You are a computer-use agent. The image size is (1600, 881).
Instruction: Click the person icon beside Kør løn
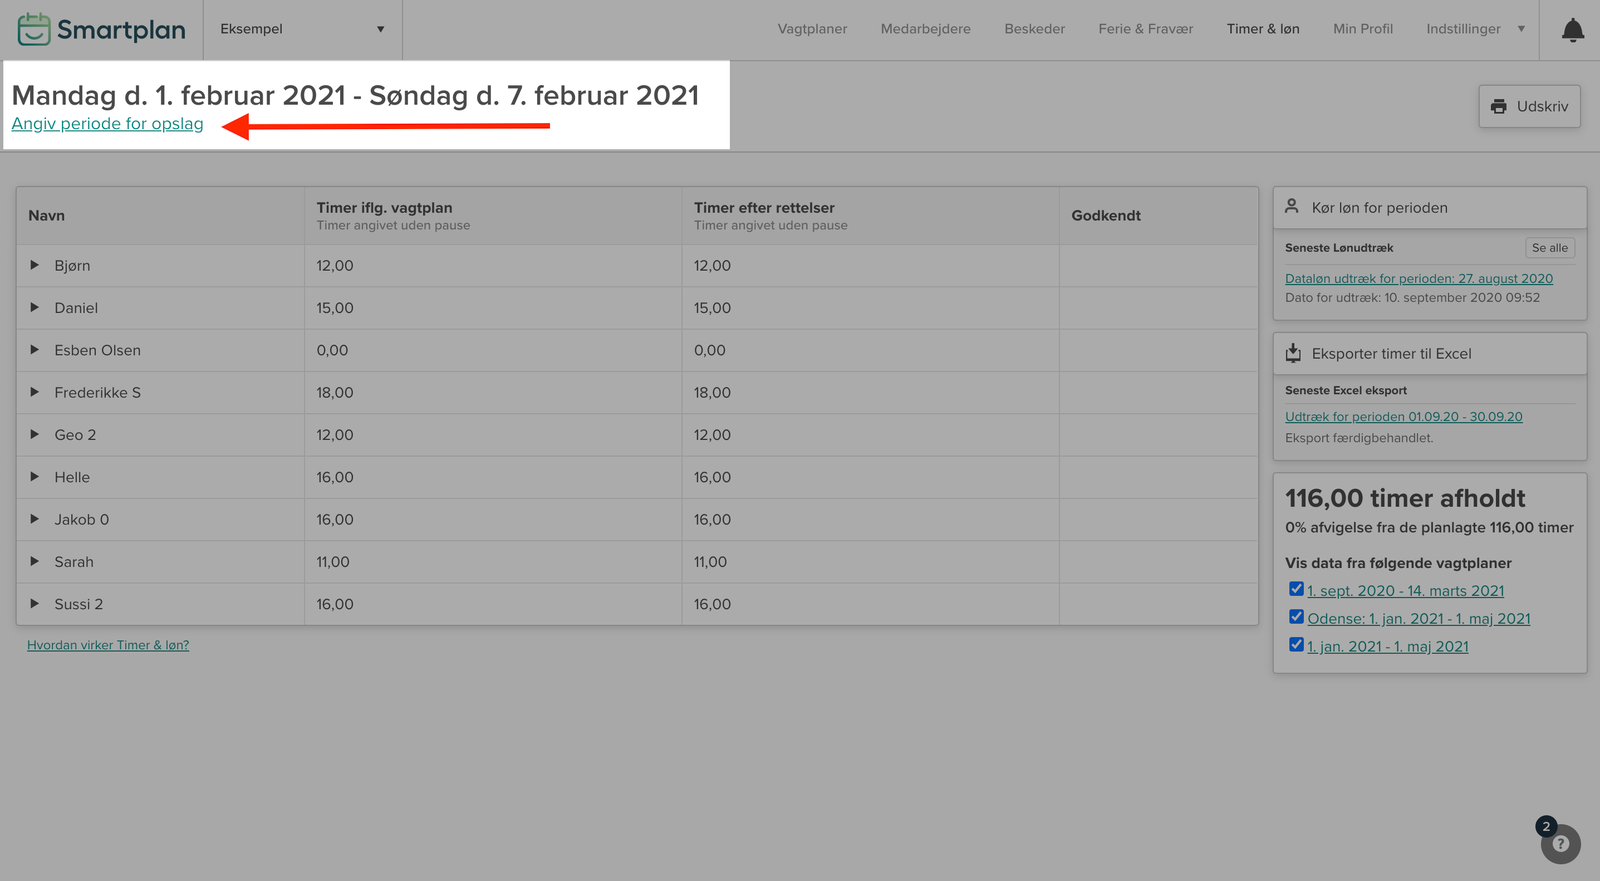1292,206
